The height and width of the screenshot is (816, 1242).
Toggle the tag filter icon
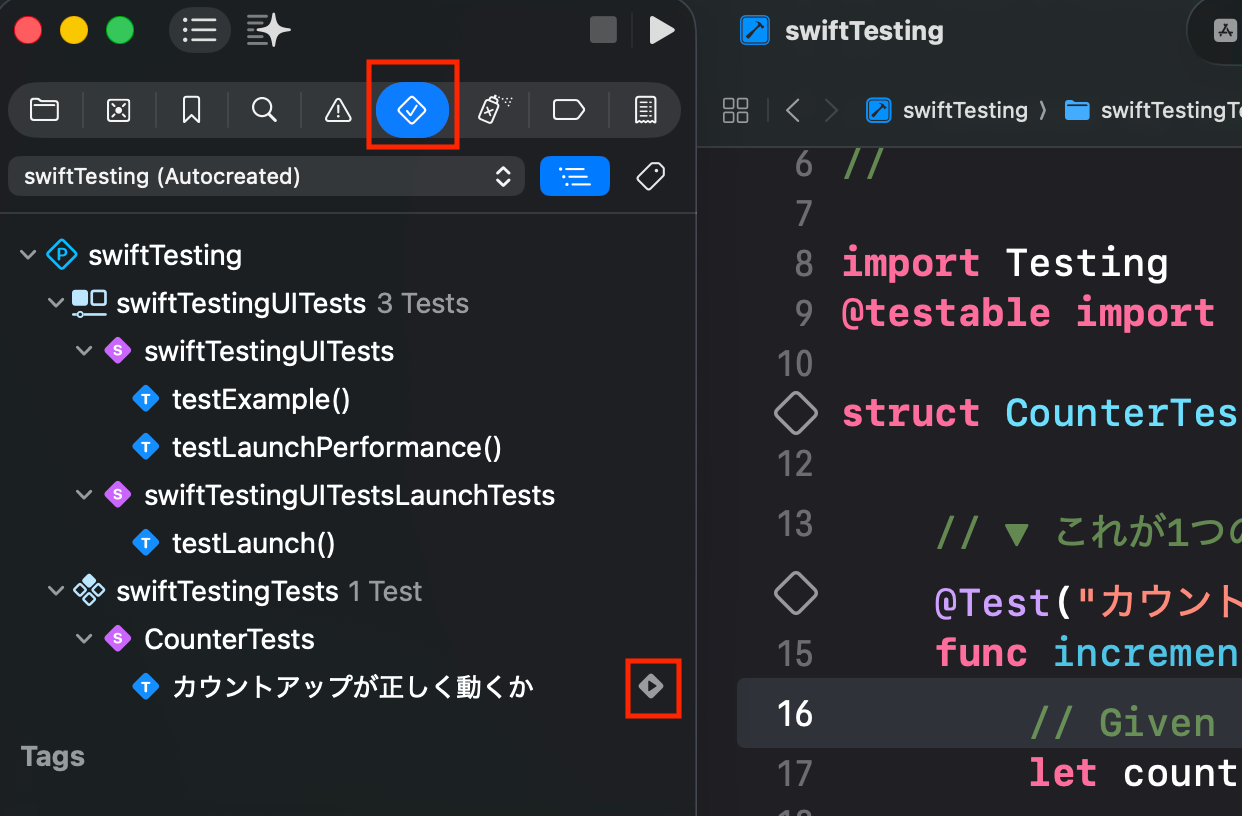(x=650, y=176)
